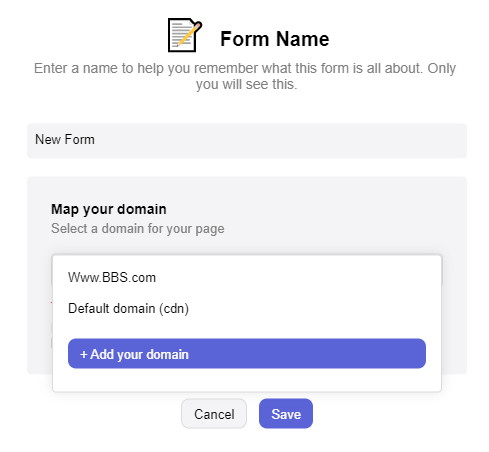489x452 pixels.
Task: Click the + Add your domain button
Action: [x=247, y=354]
